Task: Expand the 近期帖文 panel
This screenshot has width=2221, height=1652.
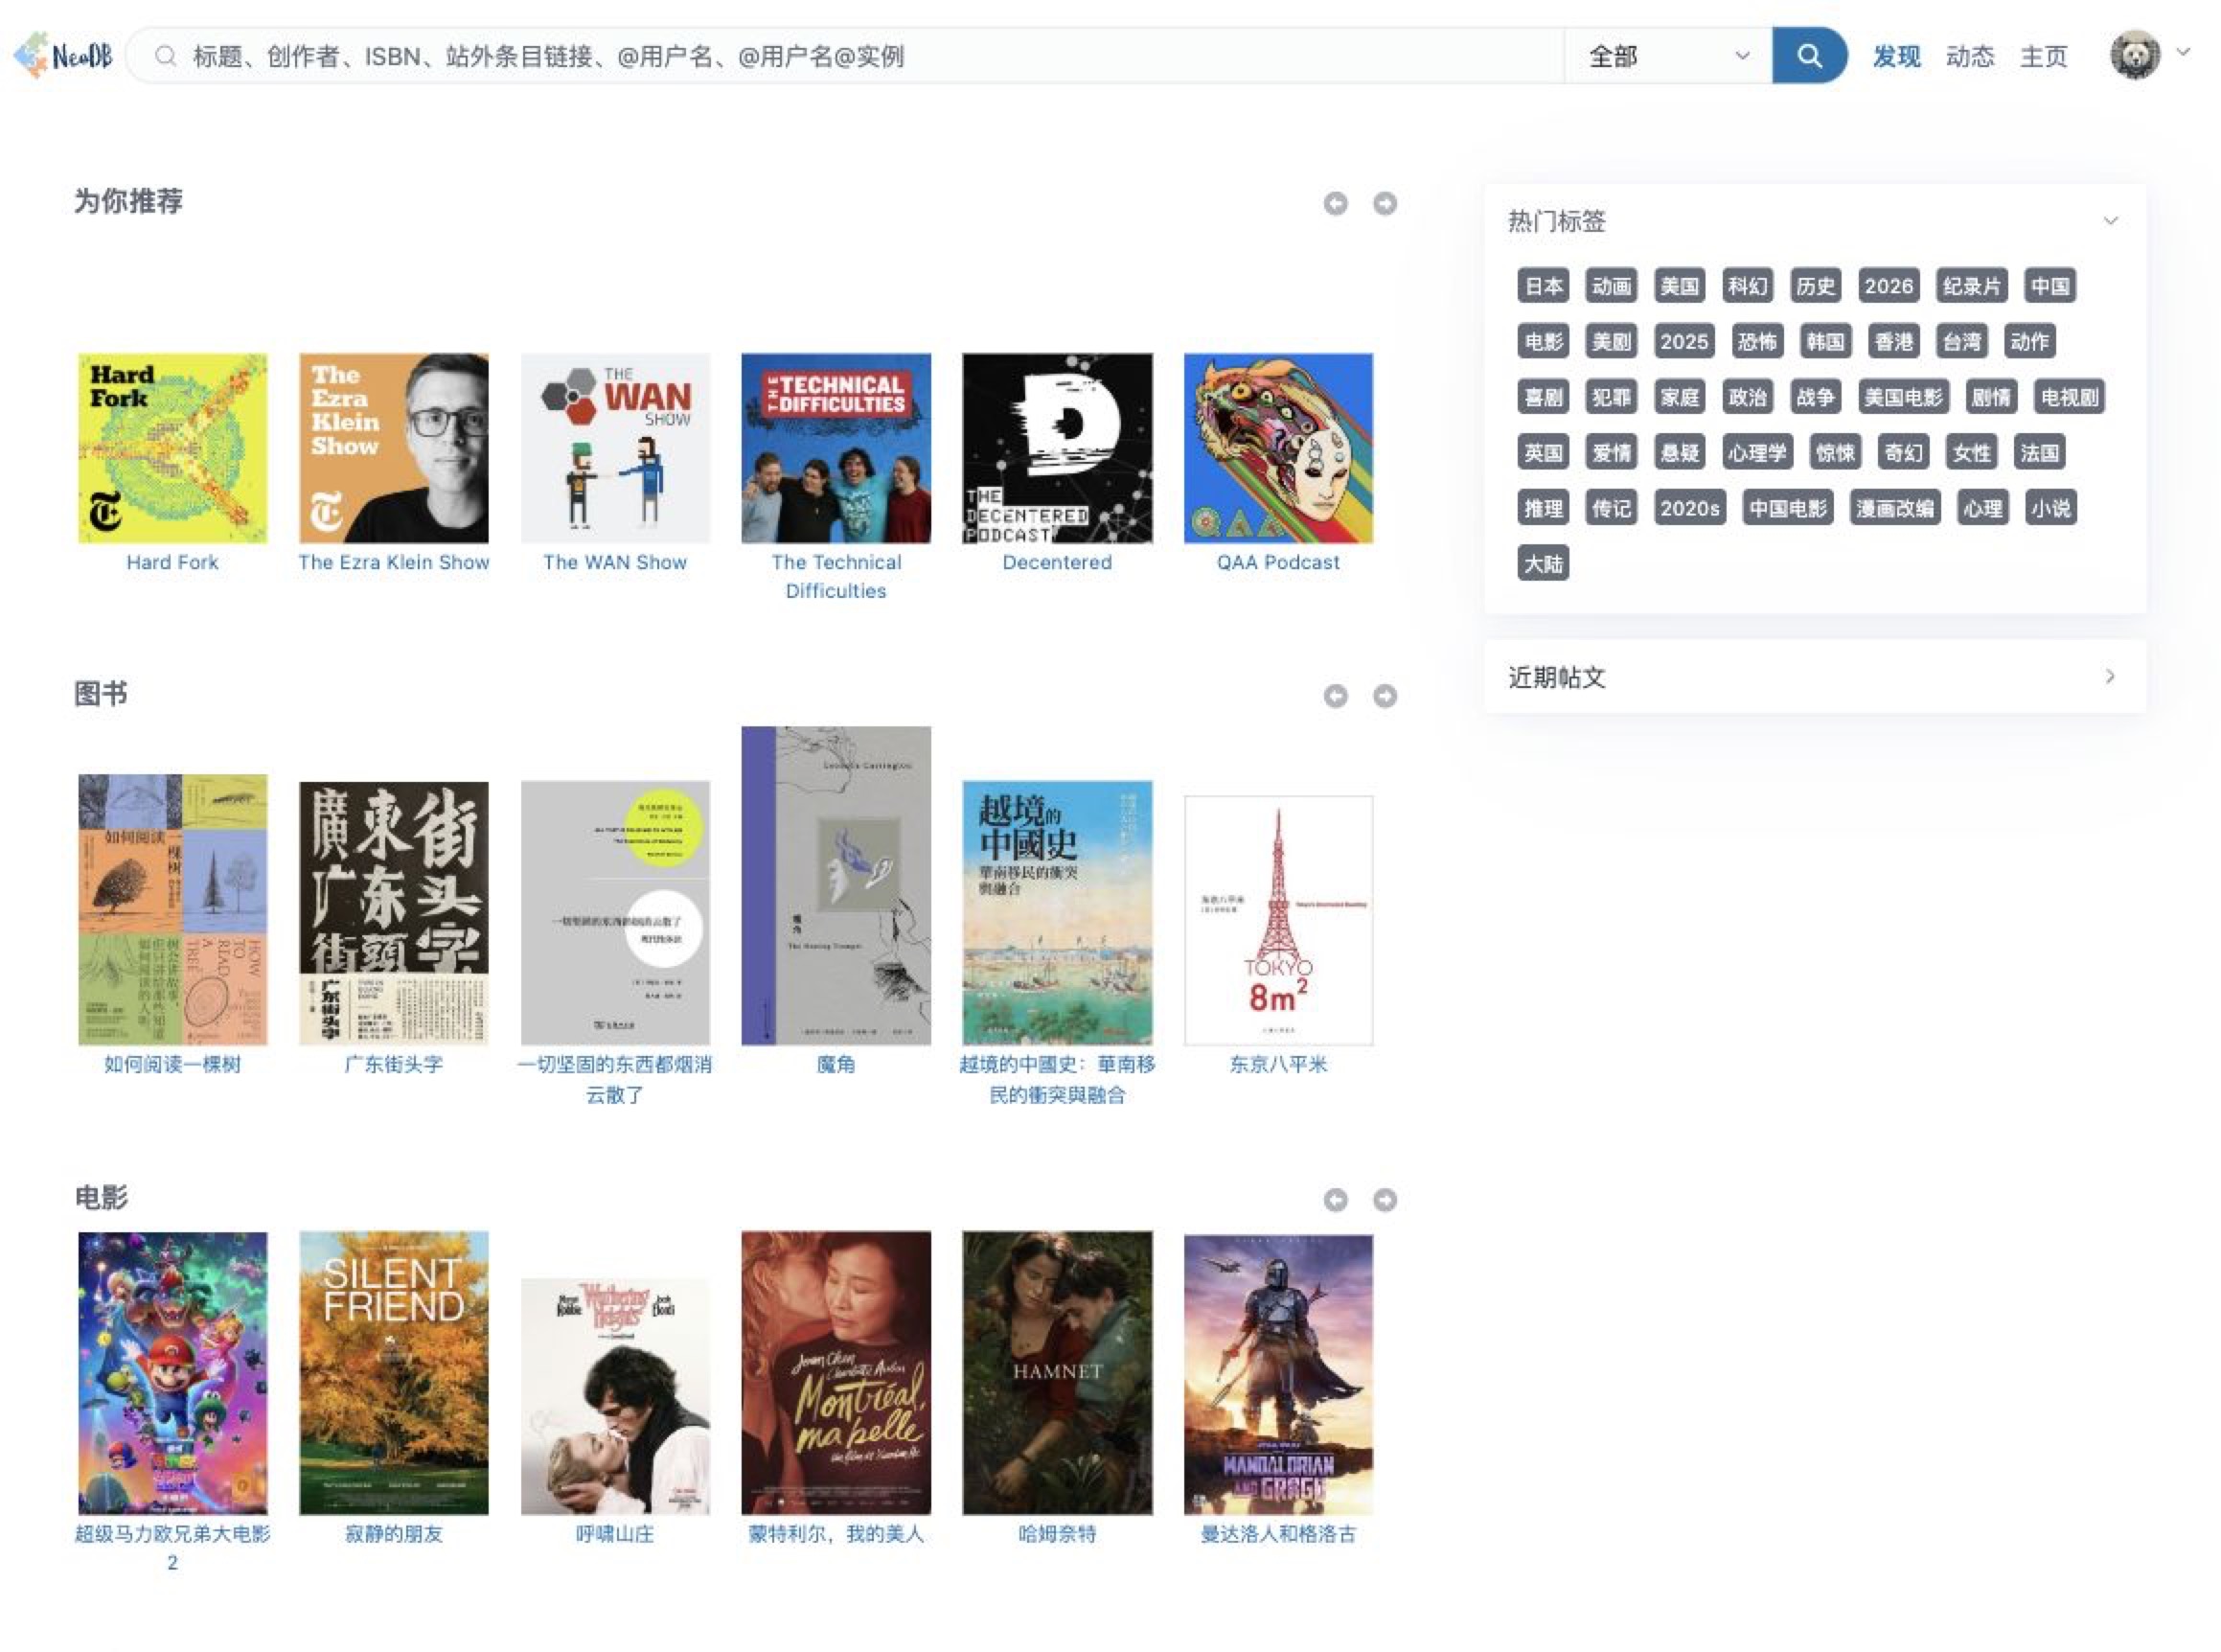Action: tap(2110, 677)
